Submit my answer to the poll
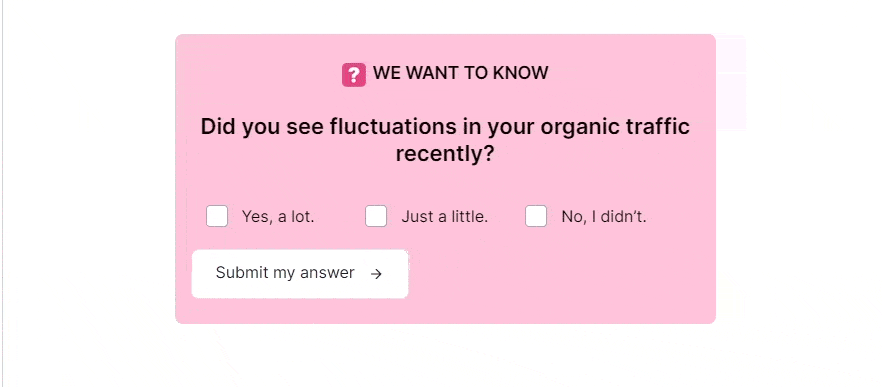The height and width of the screenshot is (387, 882). pyautogui.click(x=300, y=274)
